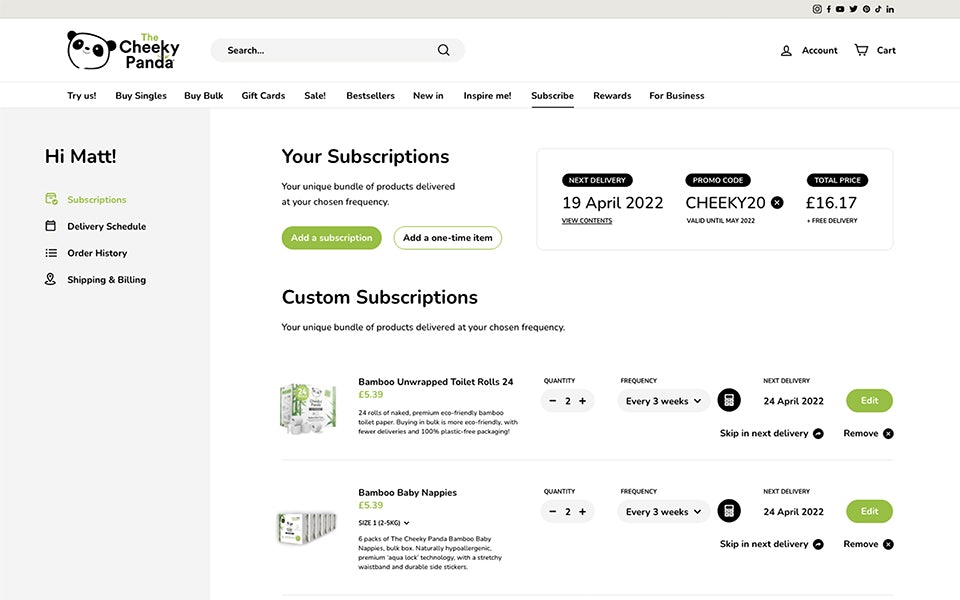Click the remove X icon for Baby Nappies
This screenshot has width=960, height=600.
pos(888,544)
